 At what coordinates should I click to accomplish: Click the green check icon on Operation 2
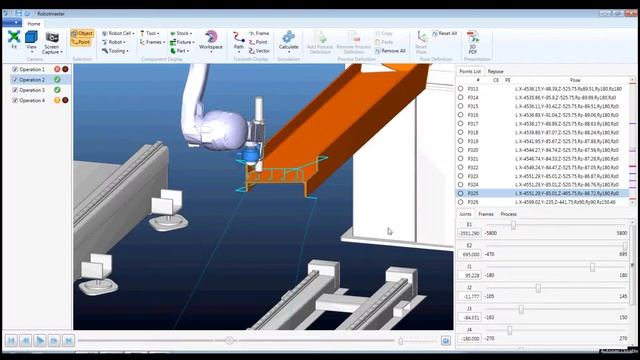coord(57,80)
